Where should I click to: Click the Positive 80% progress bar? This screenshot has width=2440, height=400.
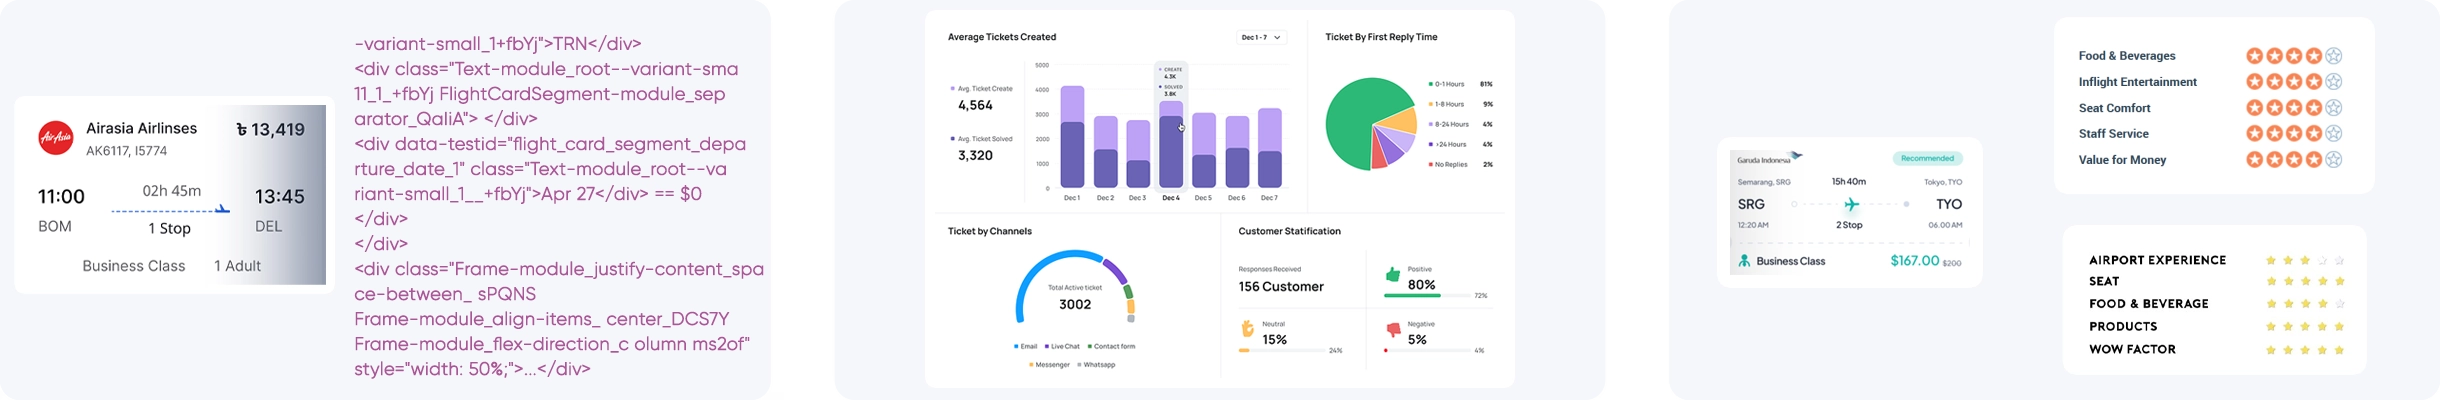pyautogui.click(x=1427, y=296)
